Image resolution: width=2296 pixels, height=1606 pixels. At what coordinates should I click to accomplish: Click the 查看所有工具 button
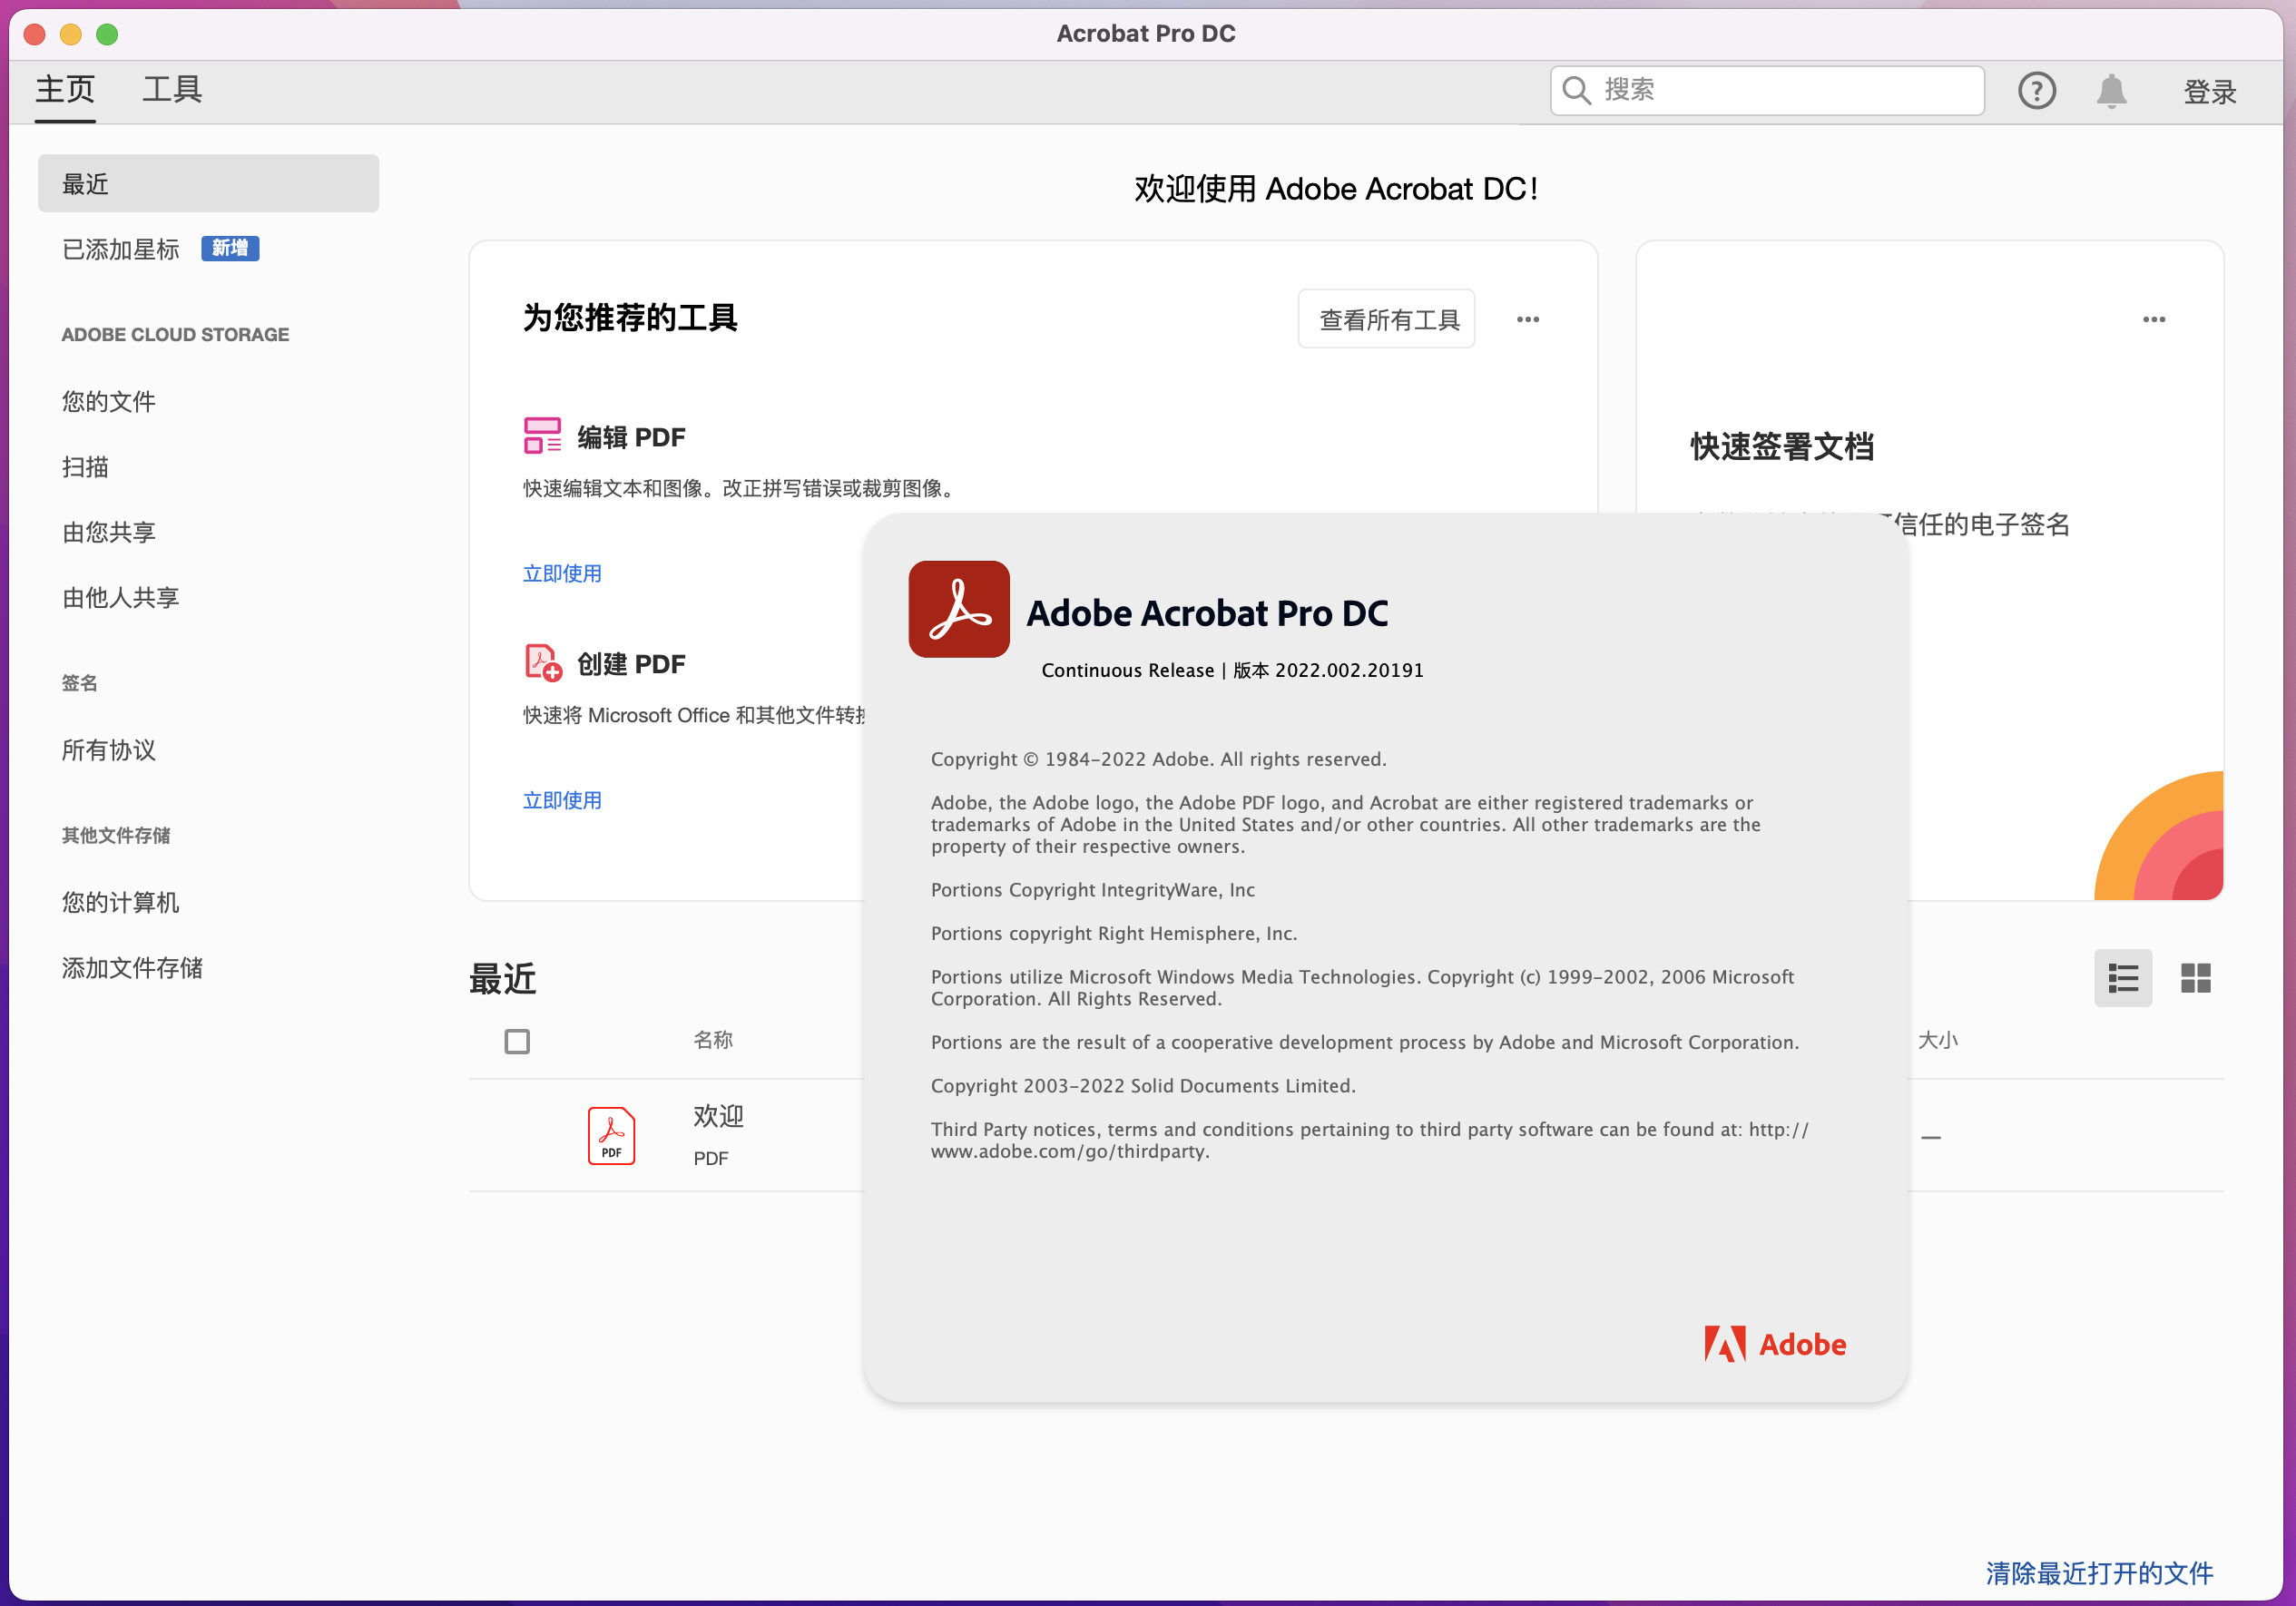pos(1387,319)
